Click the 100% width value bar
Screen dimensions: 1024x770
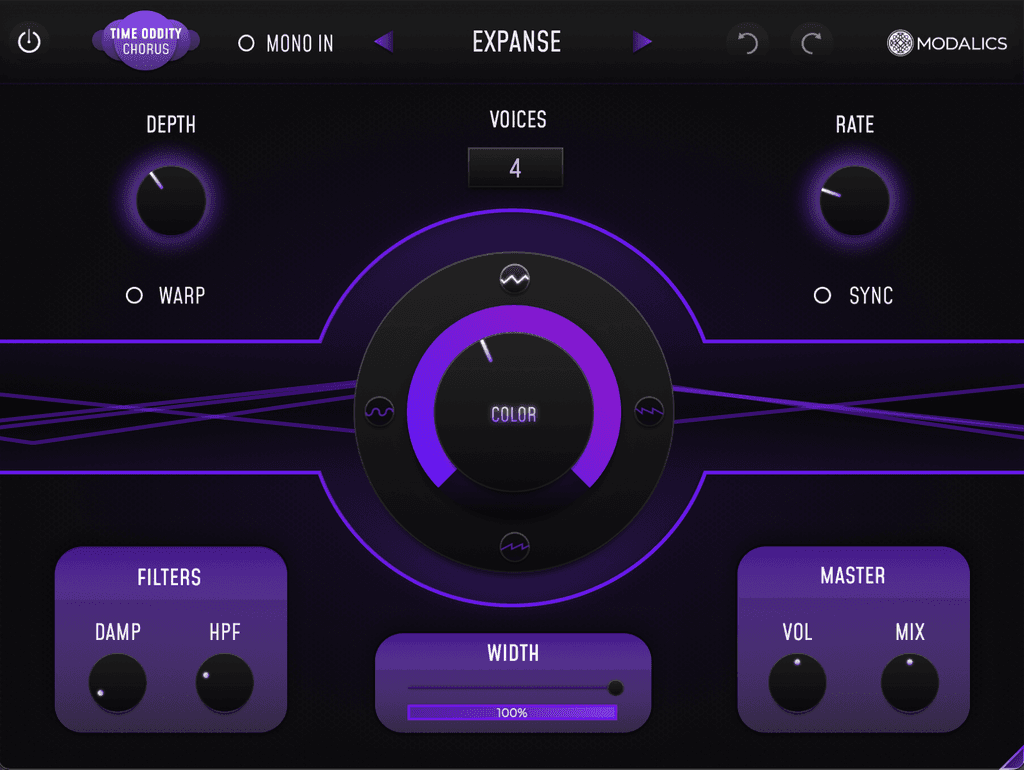point(512,713)
